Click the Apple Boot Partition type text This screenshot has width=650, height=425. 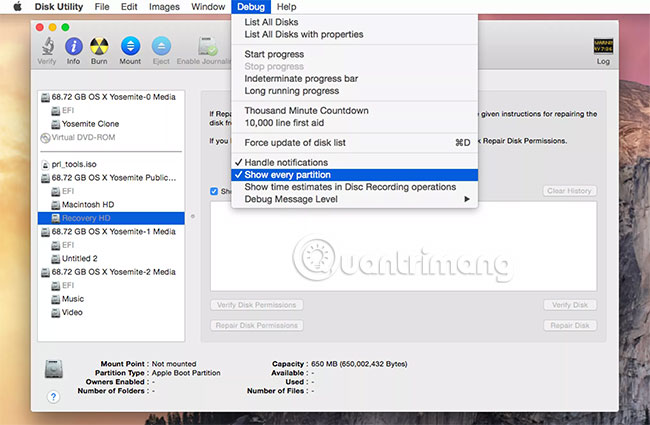tap(186, 373)
